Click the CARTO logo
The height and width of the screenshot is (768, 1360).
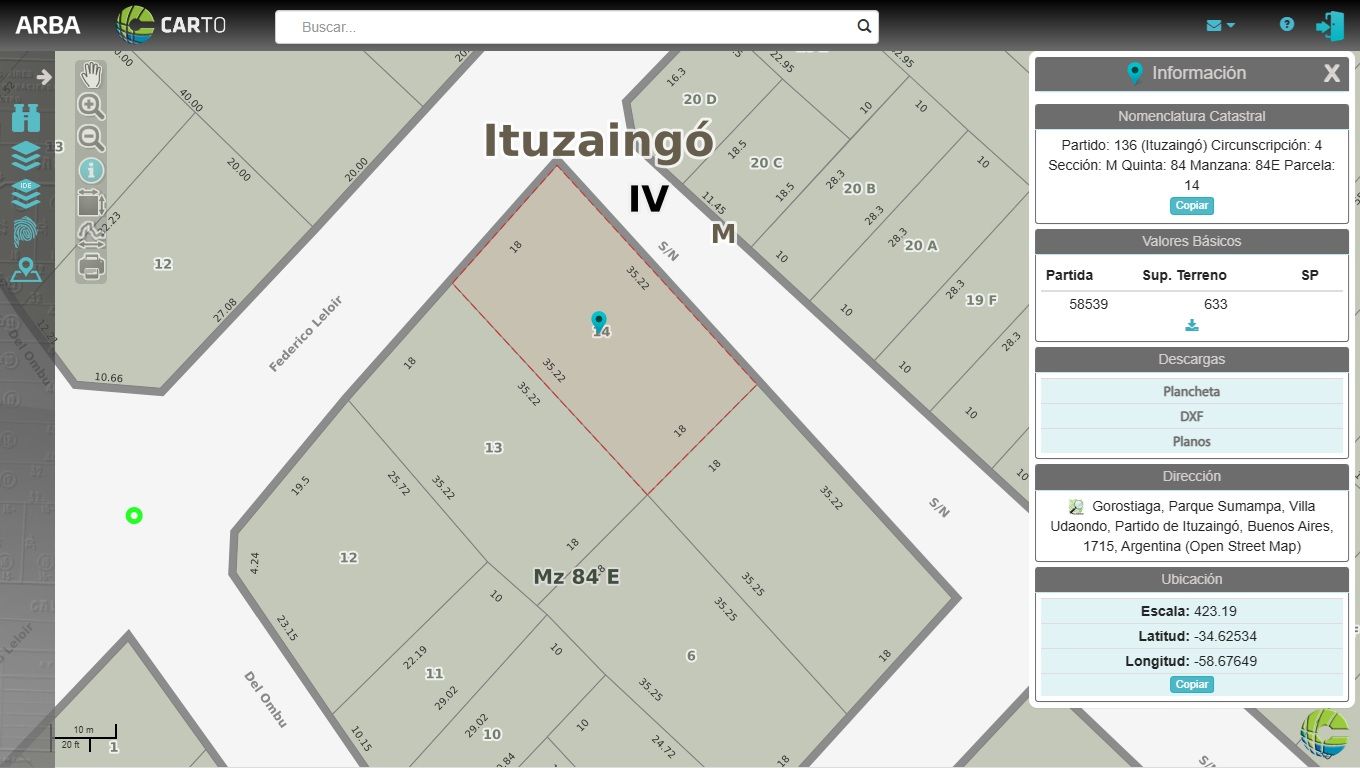coord(170,25)
